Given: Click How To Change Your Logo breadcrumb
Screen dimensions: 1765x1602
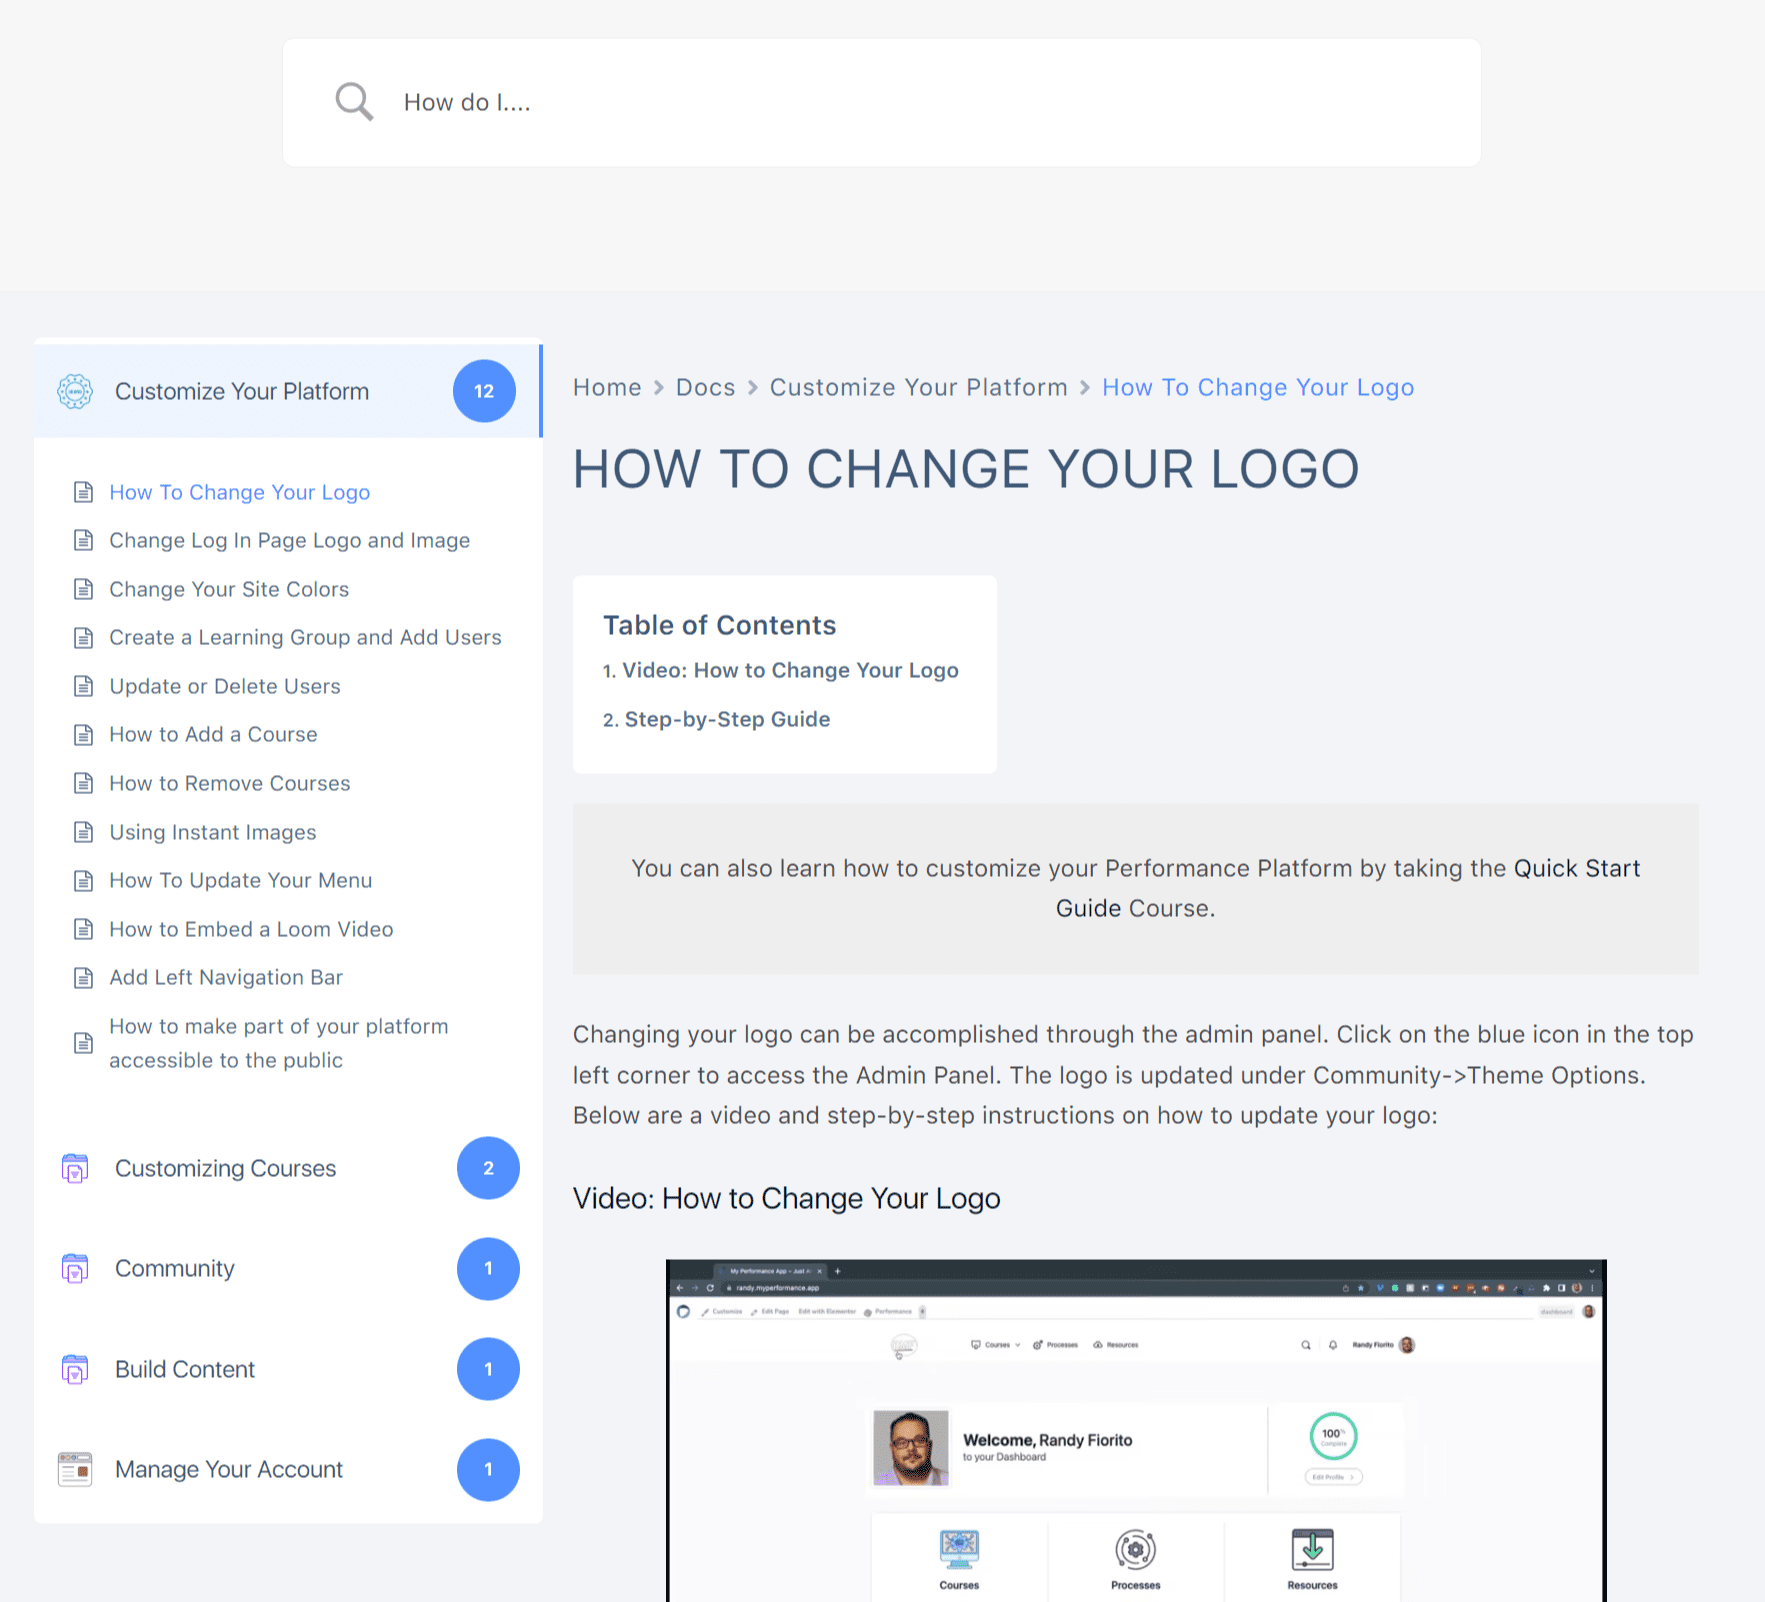Looking at the screenshot, I should (x=1258, y=387).
